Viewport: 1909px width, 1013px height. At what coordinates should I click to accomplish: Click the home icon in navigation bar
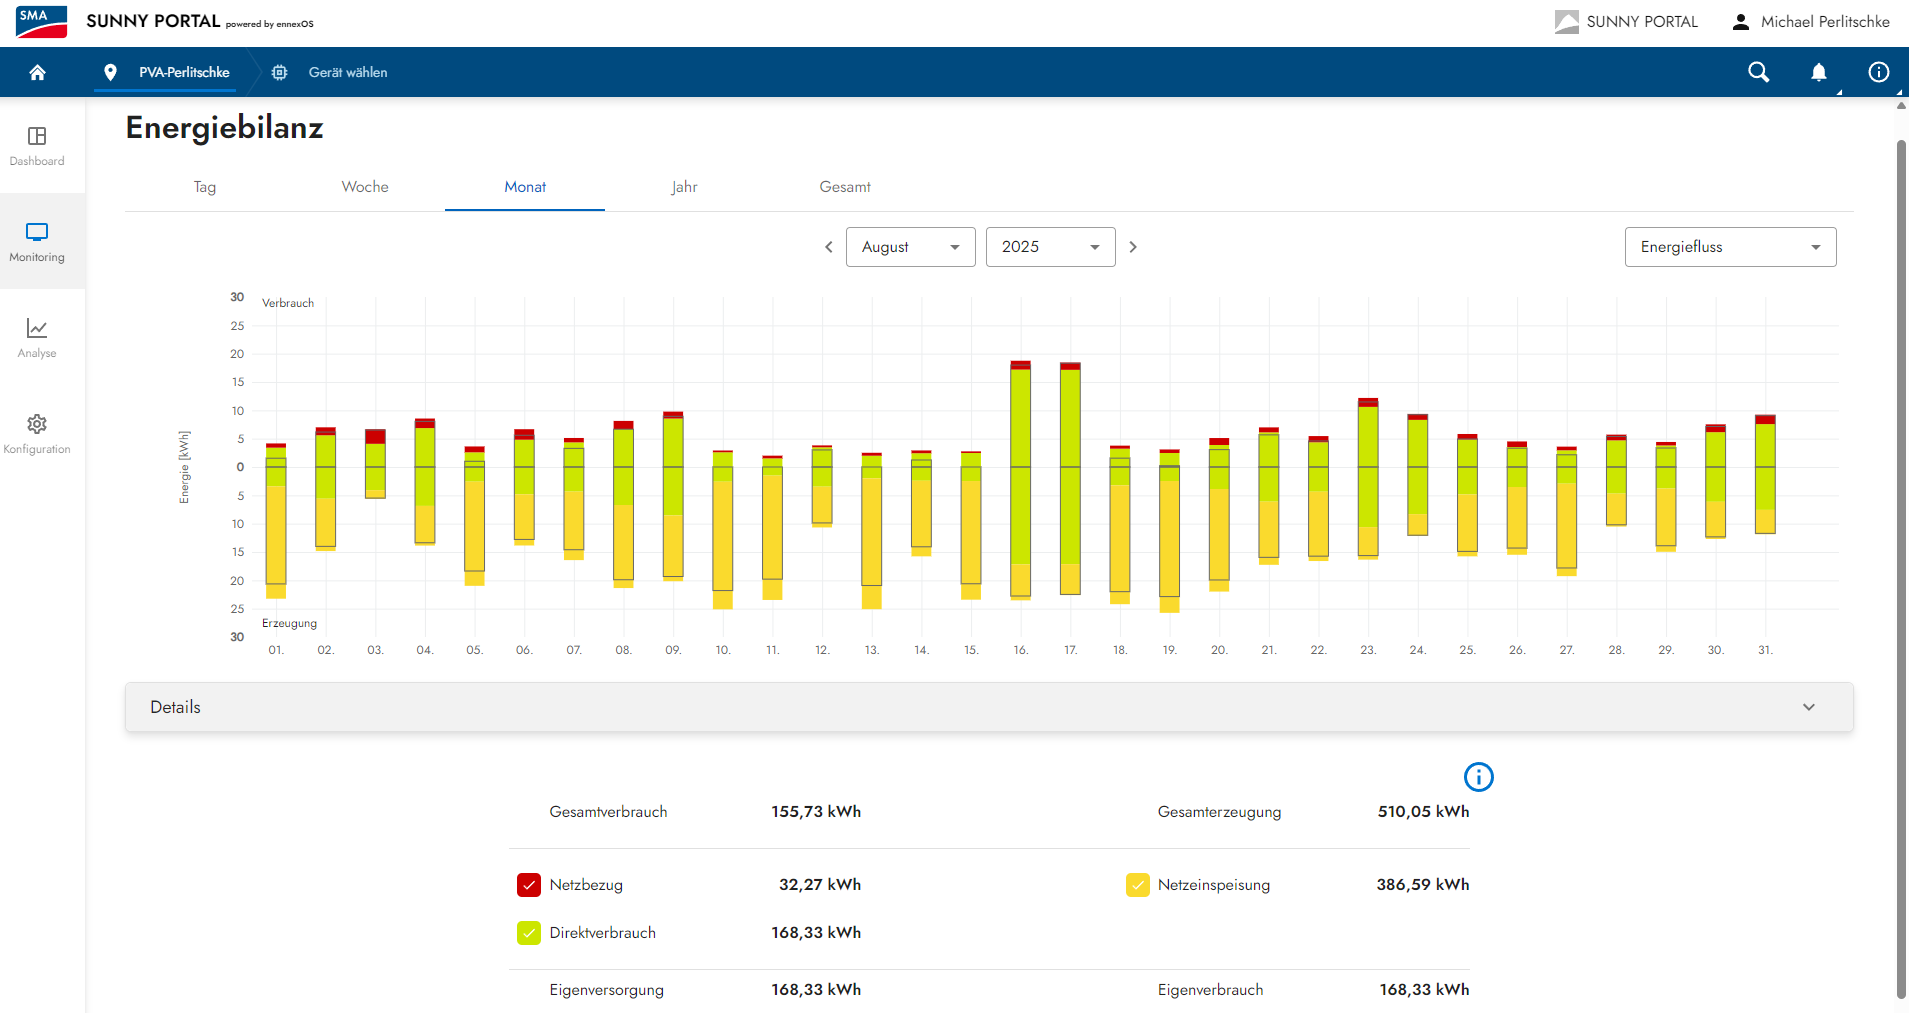click(38, 72)
